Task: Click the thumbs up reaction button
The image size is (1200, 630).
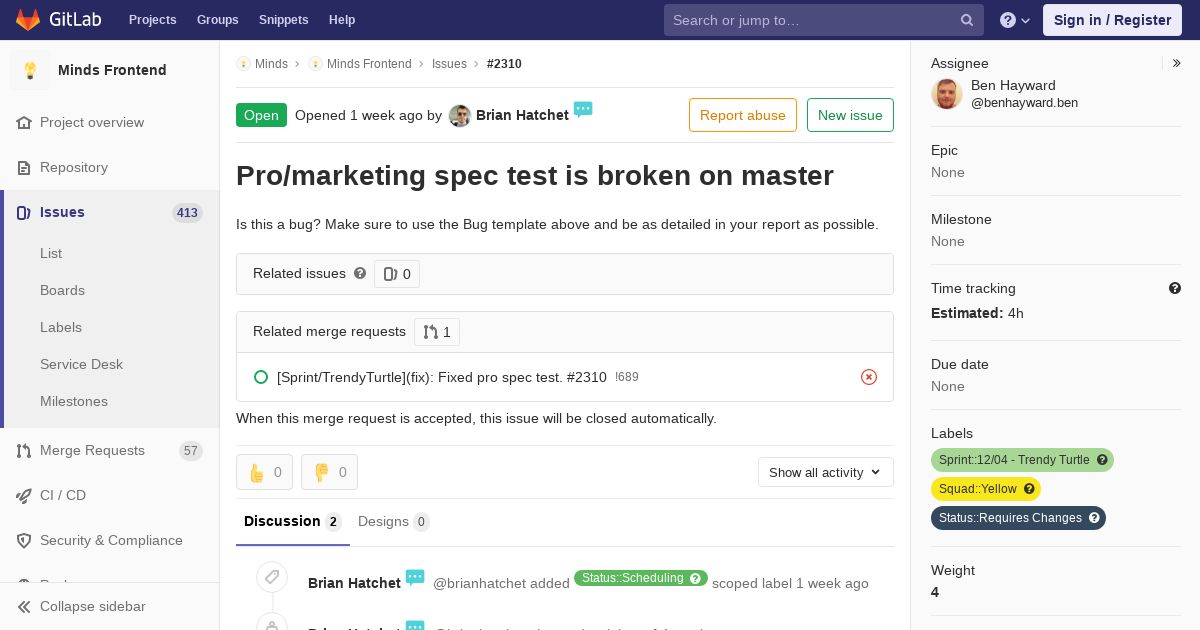Action: pyautogui.click(x=264, y=472)
